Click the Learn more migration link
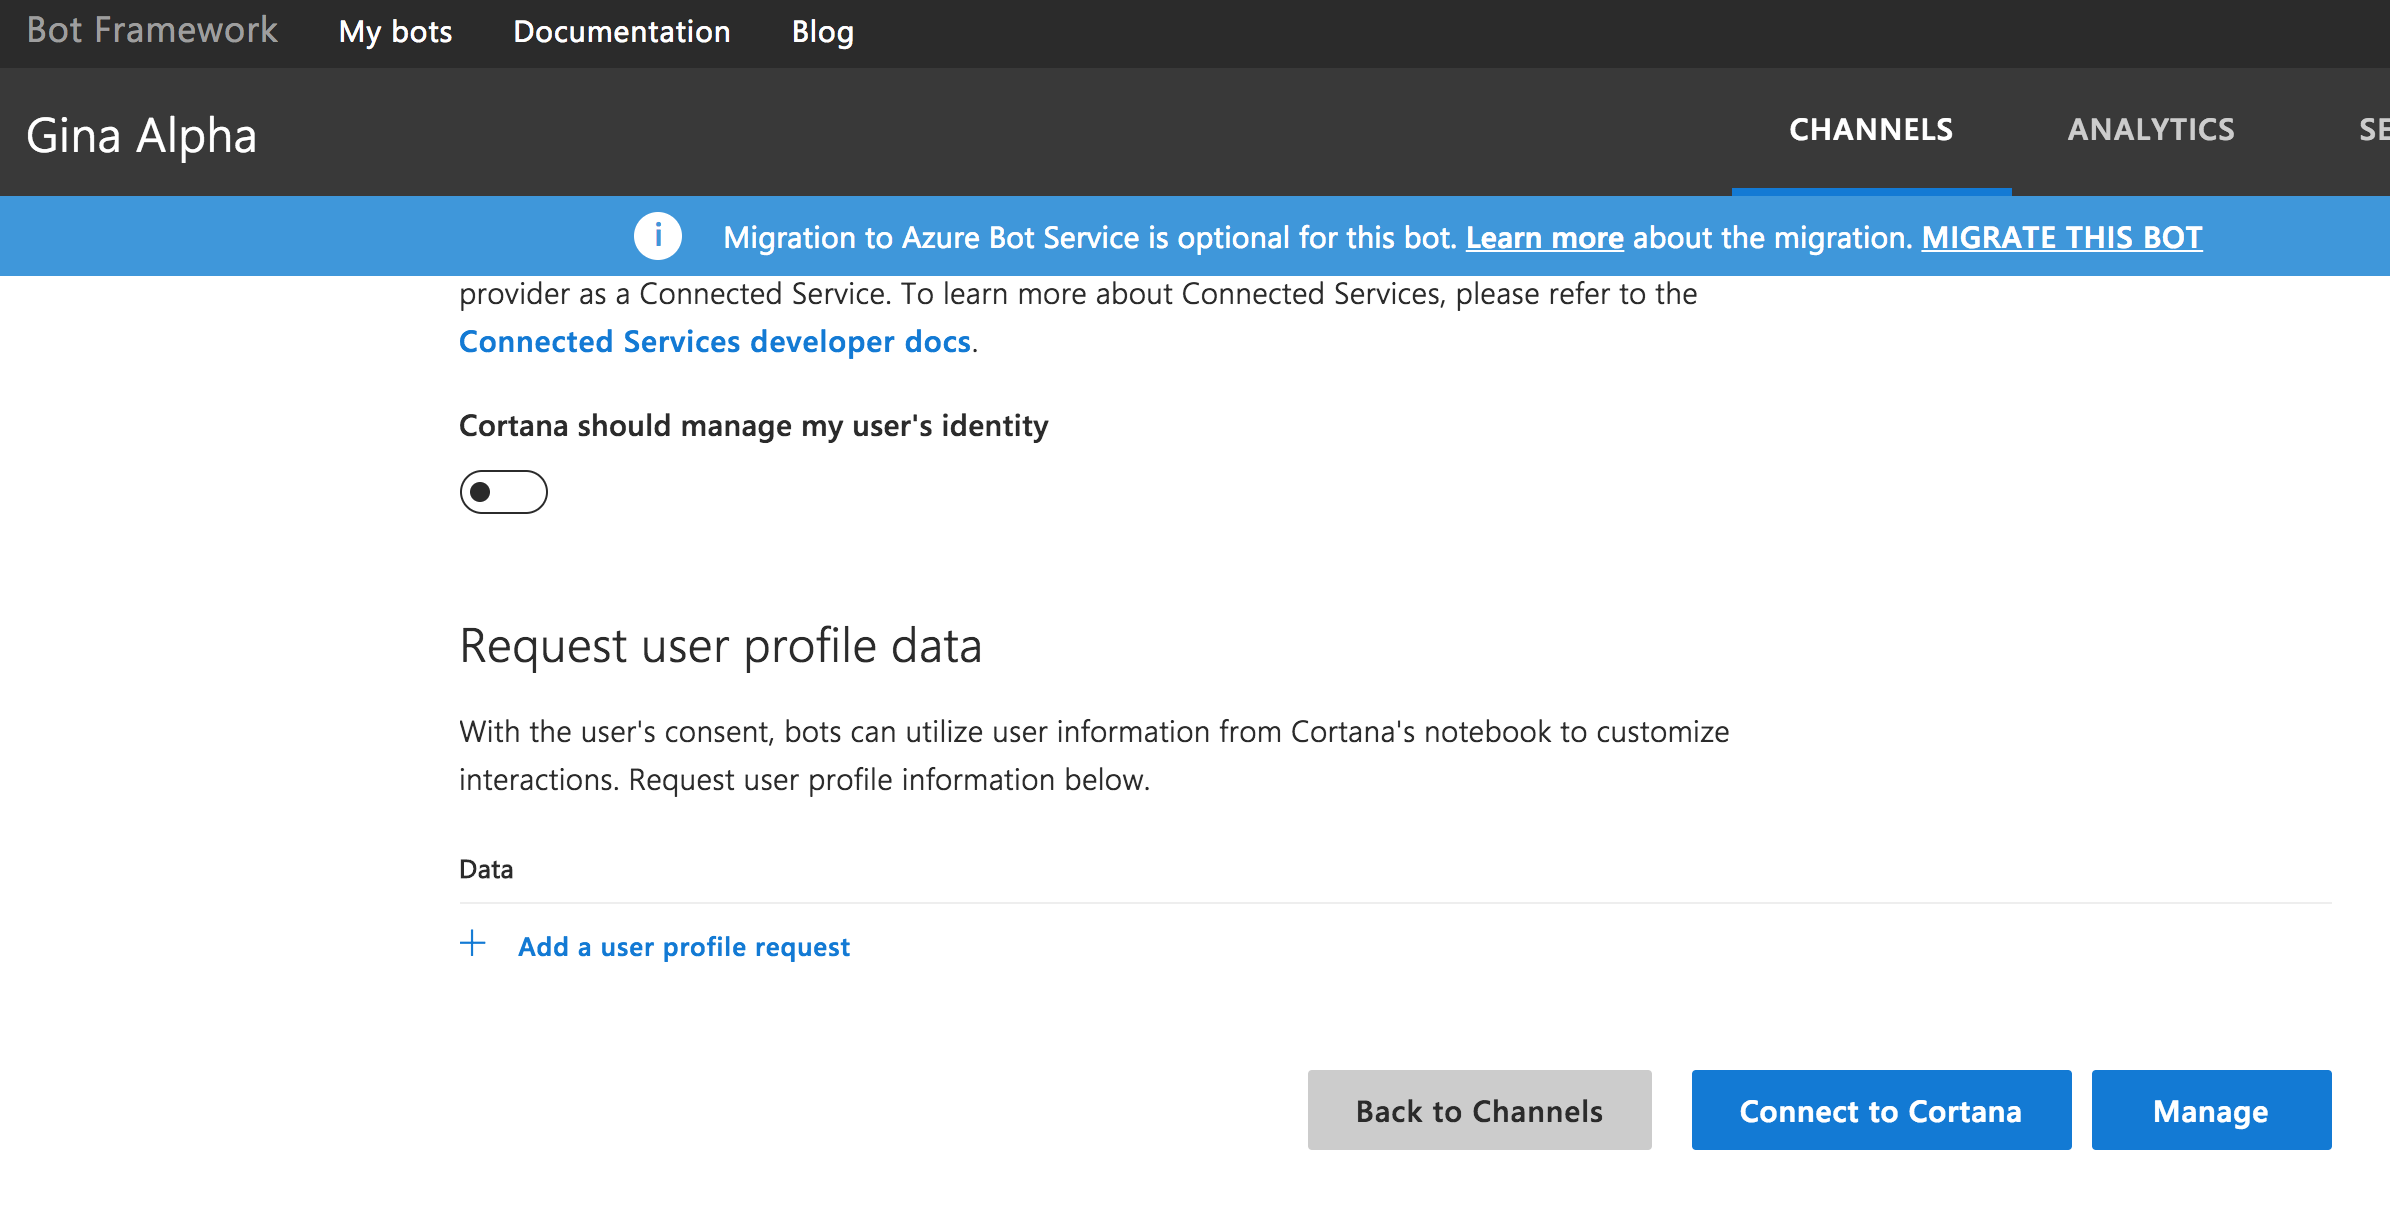Image resolution: width=2390 pixels, height=1206 pixels. (x=1545, y=237)
